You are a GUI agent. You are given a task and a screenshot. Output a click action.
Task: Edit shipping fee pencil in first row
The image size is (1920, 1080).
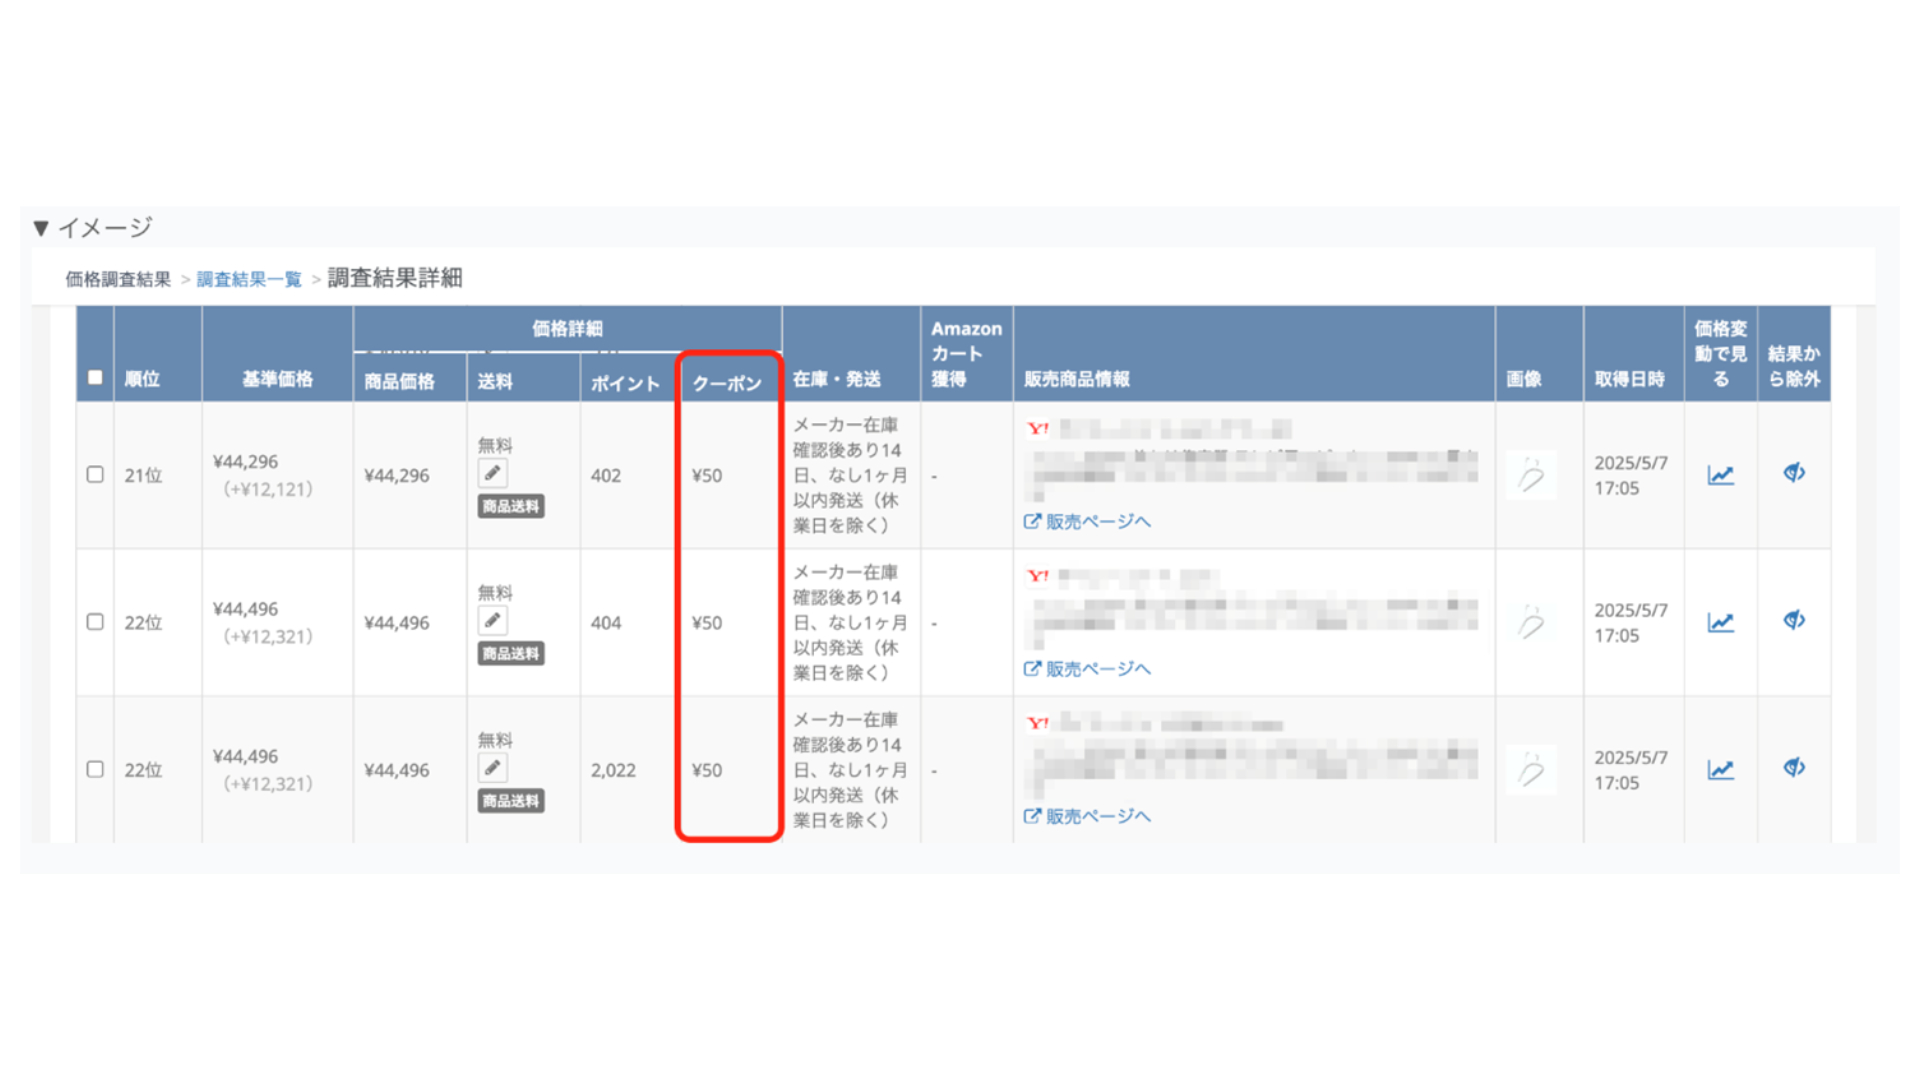pos(492,473)
